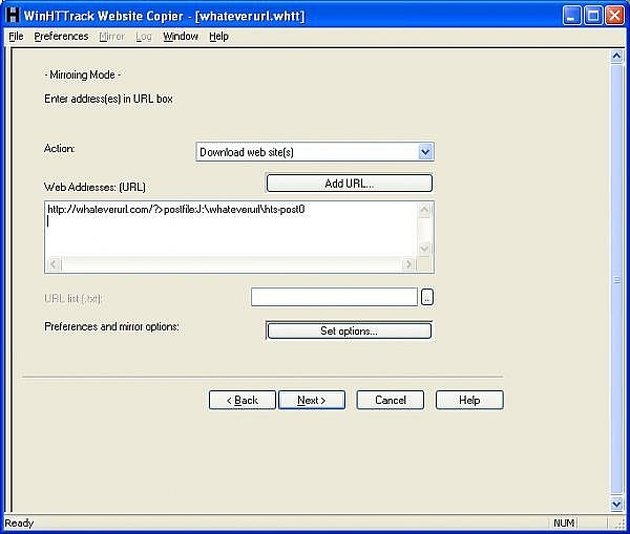Open the grayed-out Mirror menu
Screen dimensions: 630x534
point(112,36)
